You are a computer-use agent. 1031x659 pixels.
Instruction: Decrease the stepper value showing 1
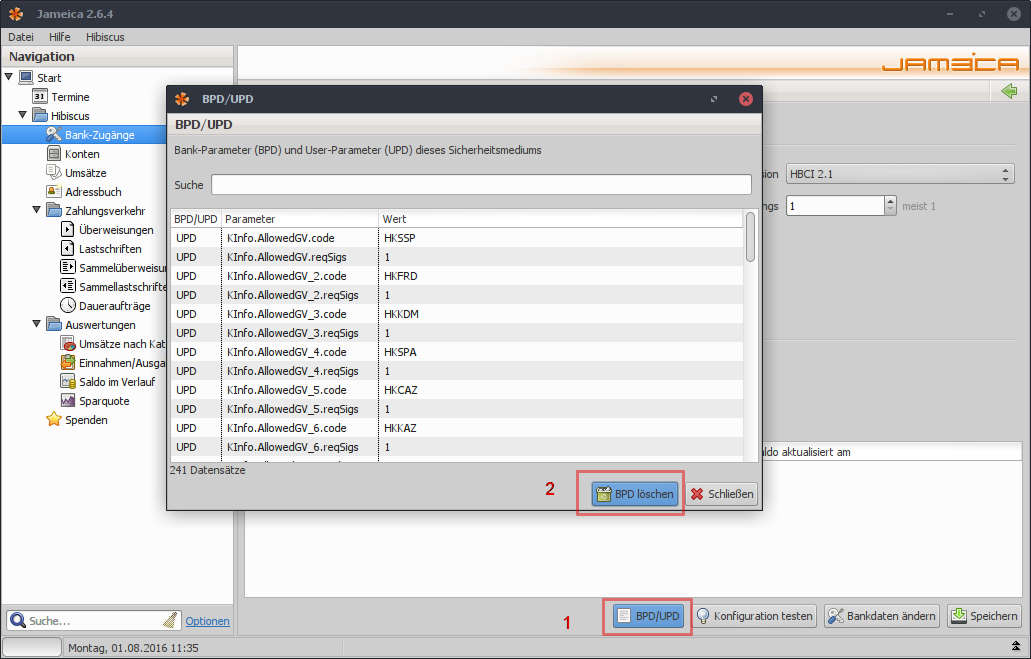coord(890,210)
